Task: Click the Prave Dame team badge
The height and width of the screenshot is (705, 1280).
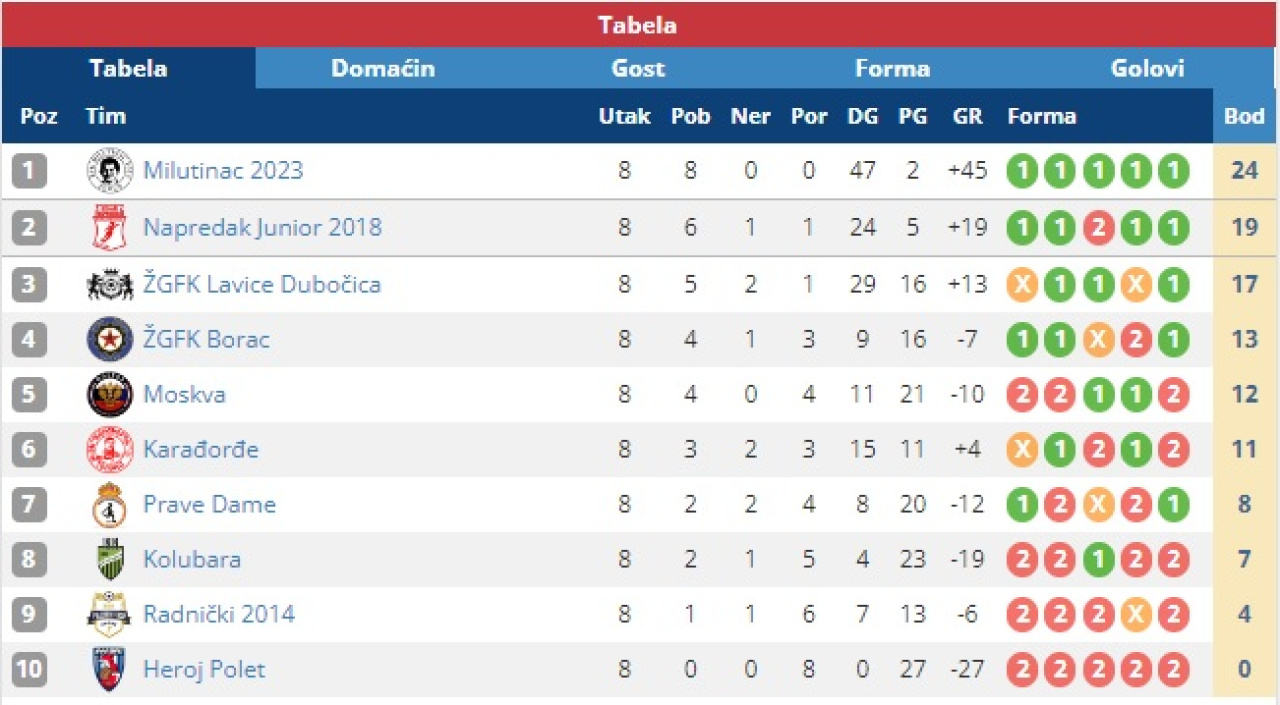Action: point(109,504)
